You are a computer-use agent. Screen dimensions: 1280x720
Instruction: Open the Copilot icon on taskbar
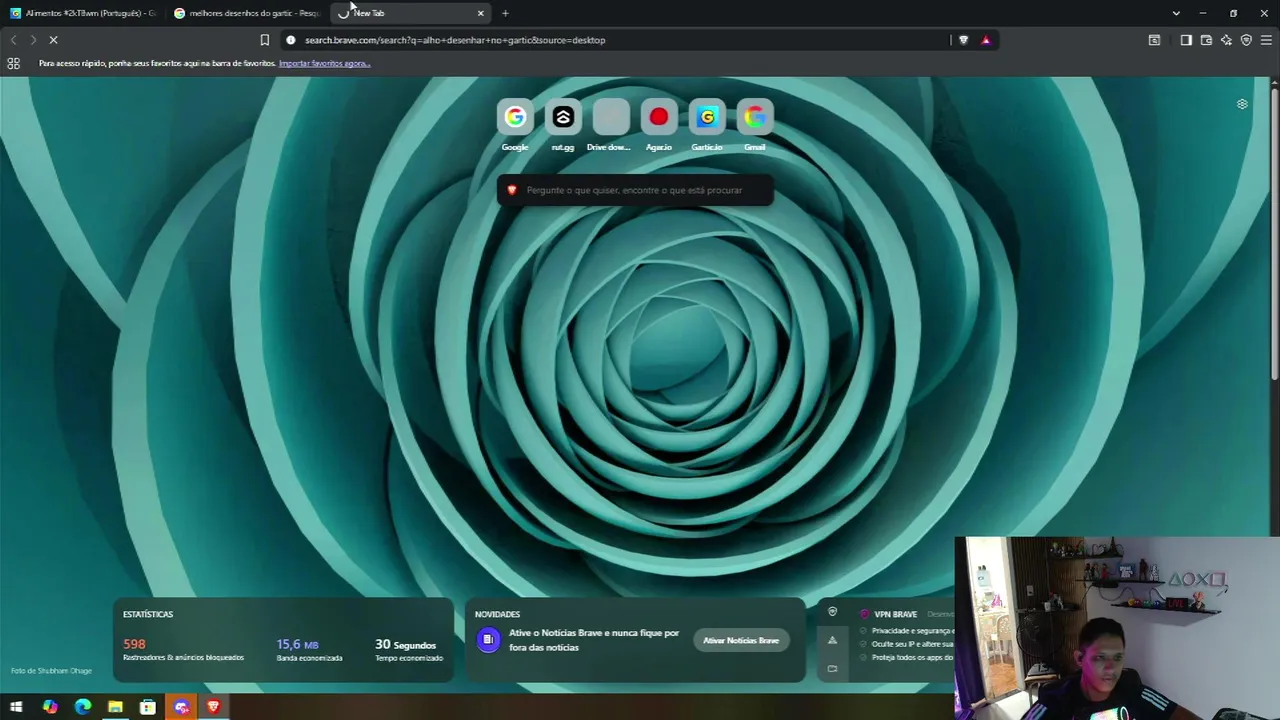tap(50, 707)
